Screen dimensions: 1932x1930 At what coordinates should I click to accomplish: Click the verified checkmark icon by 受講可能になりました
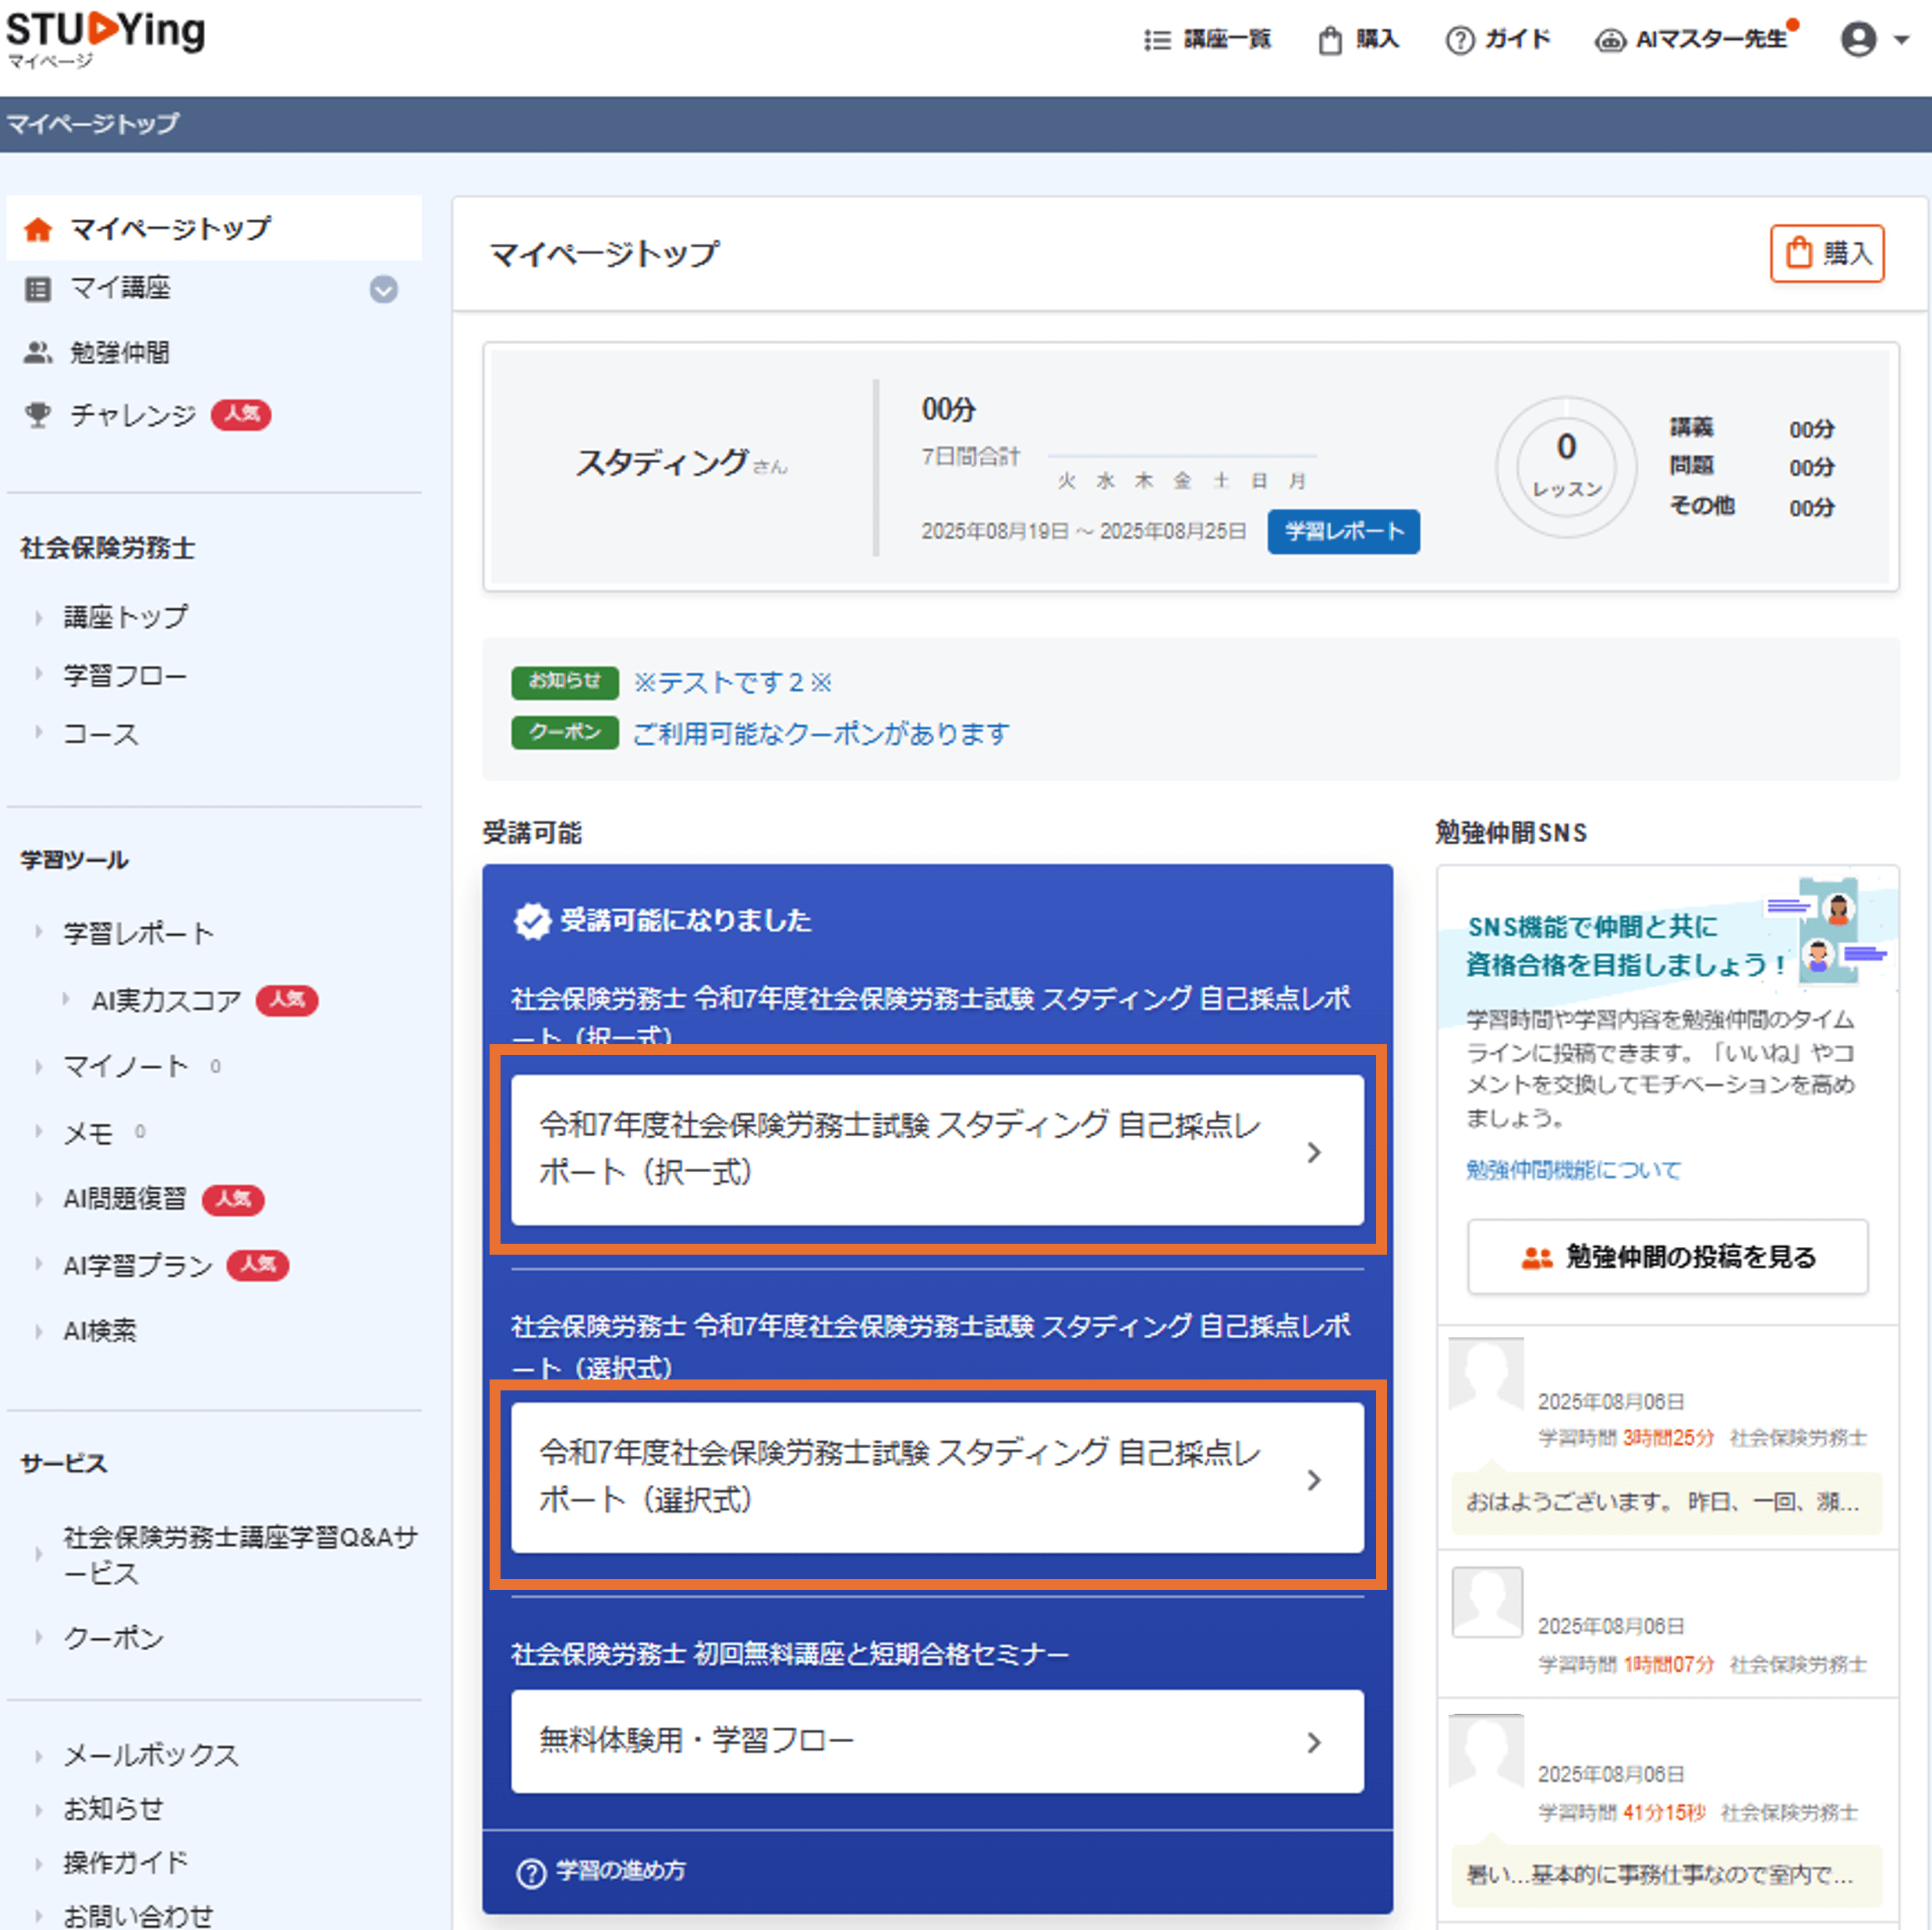tap(532, 921)
